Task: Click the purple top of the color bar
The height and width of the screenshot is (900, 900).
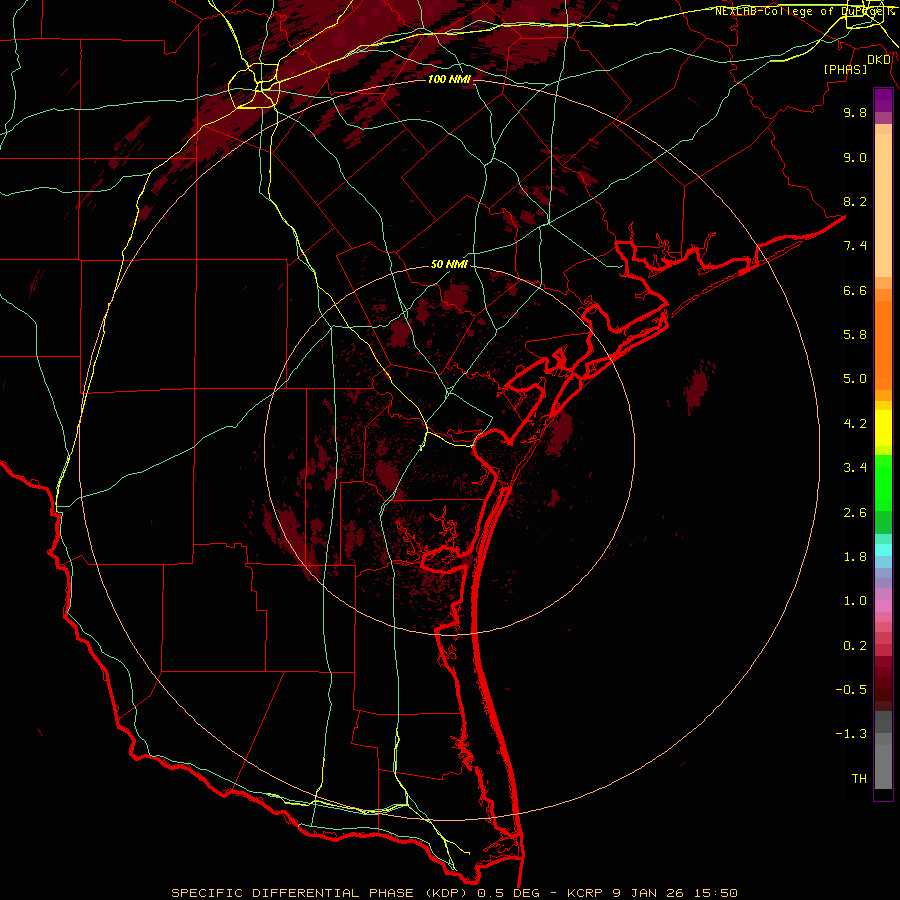Action: point(883,100)
